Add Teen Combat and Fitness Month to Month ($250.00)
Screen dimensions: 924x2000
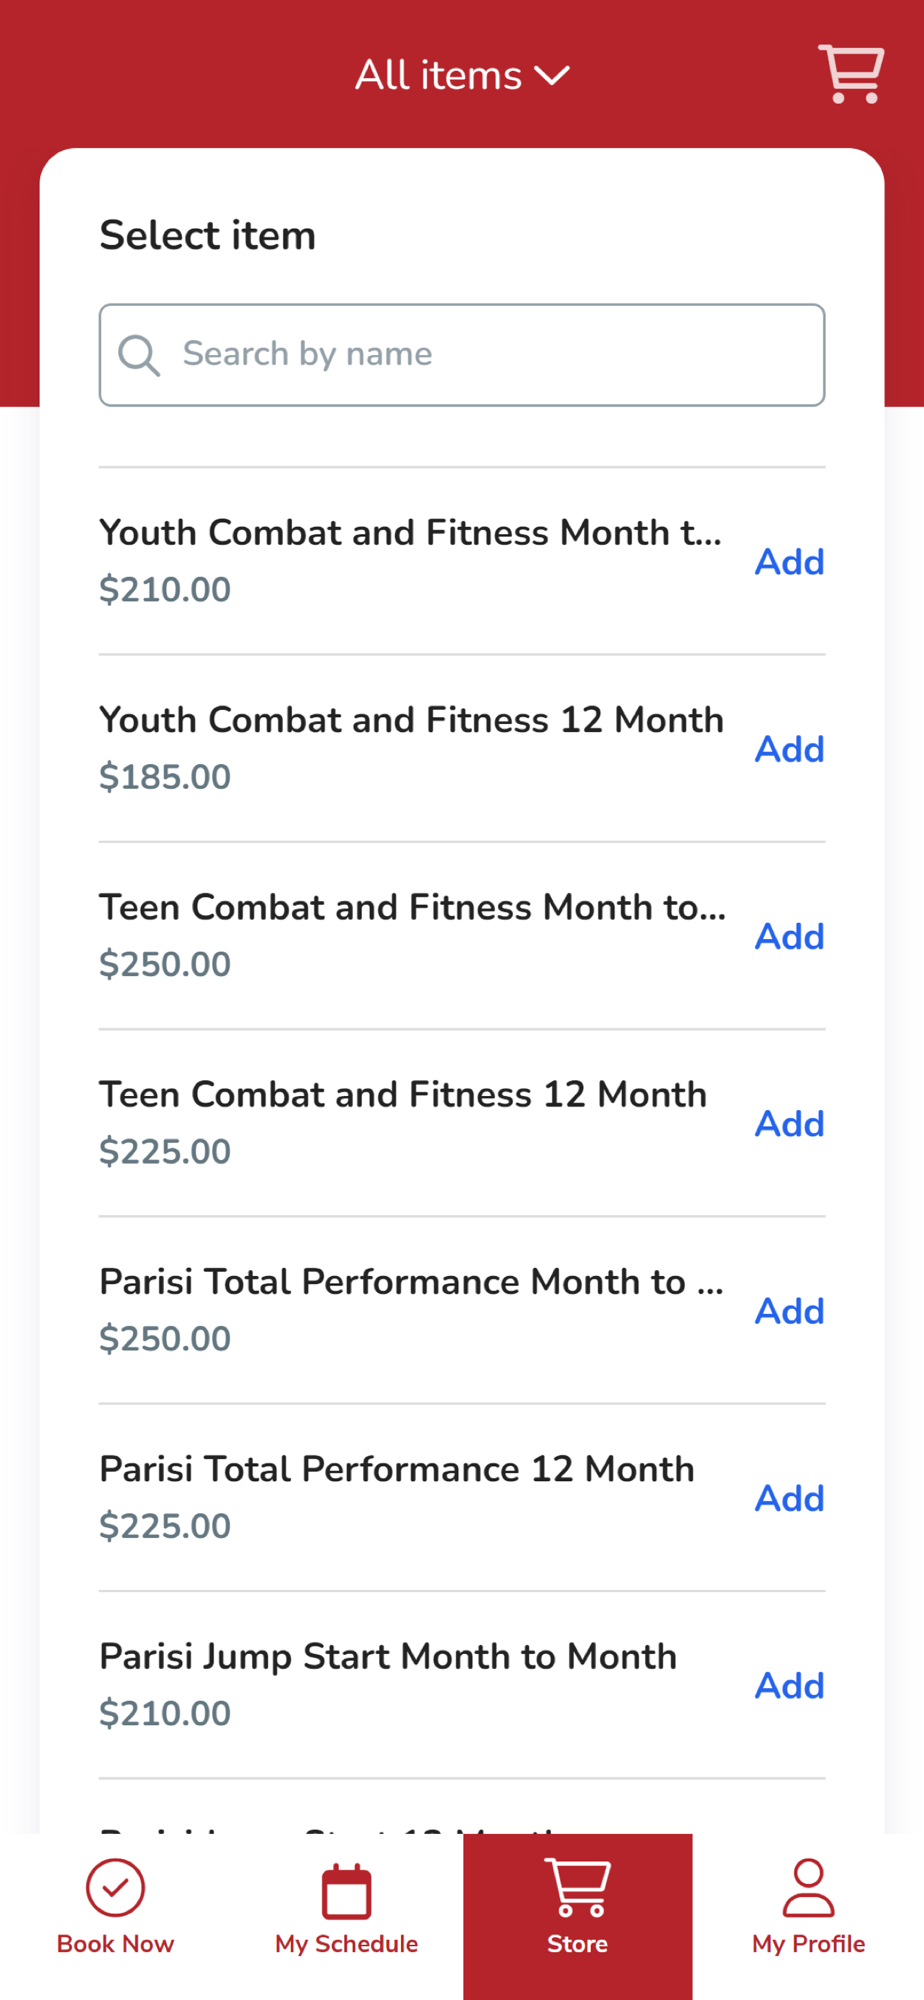click(x=789, y=937)
